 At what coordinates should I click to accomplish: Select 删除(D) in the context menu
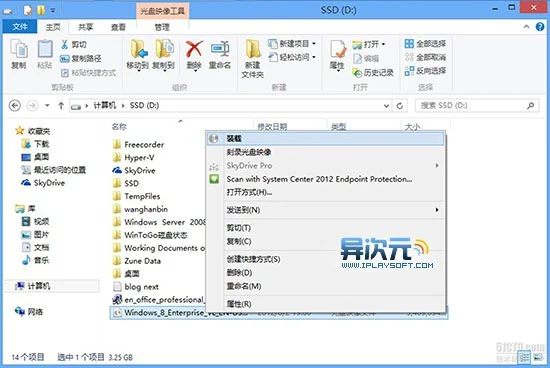325,273
